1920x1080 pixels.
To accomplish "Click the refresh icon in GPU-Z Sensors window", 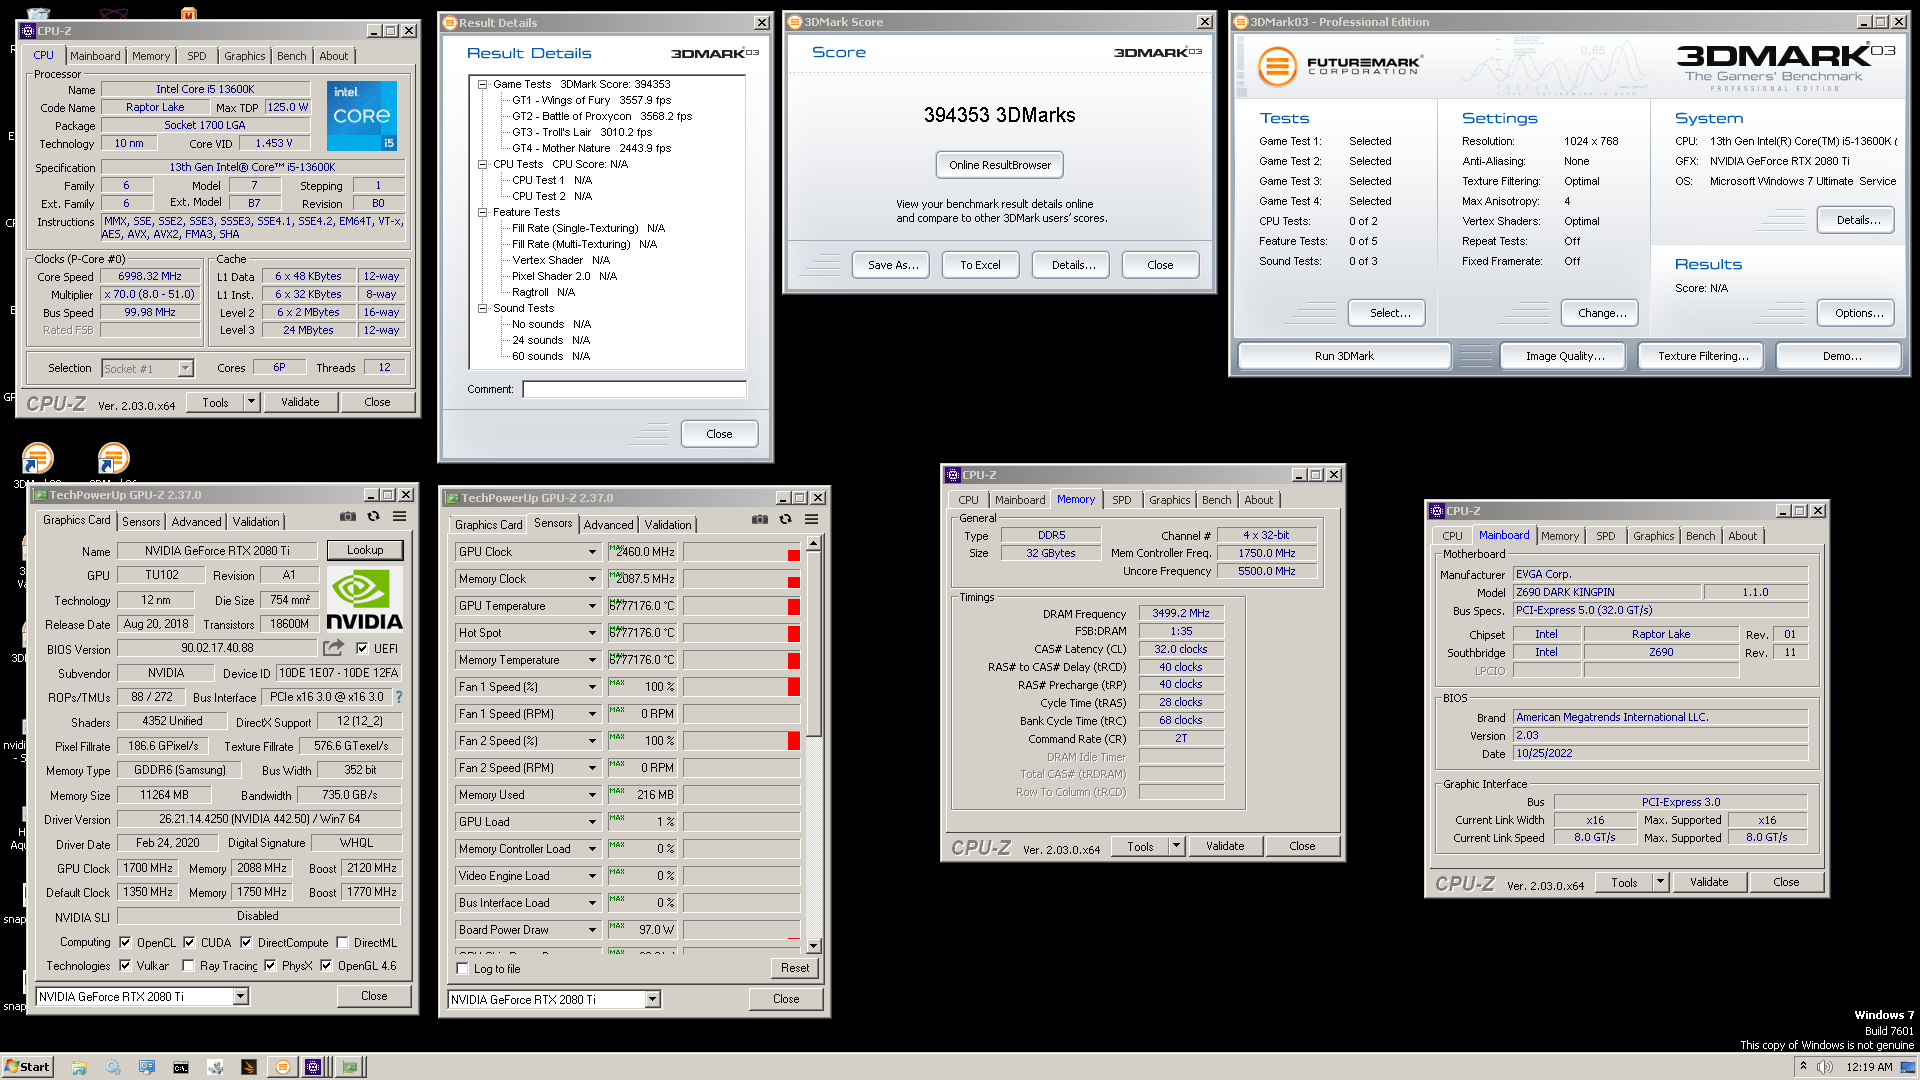I will (x=785, y=519).
